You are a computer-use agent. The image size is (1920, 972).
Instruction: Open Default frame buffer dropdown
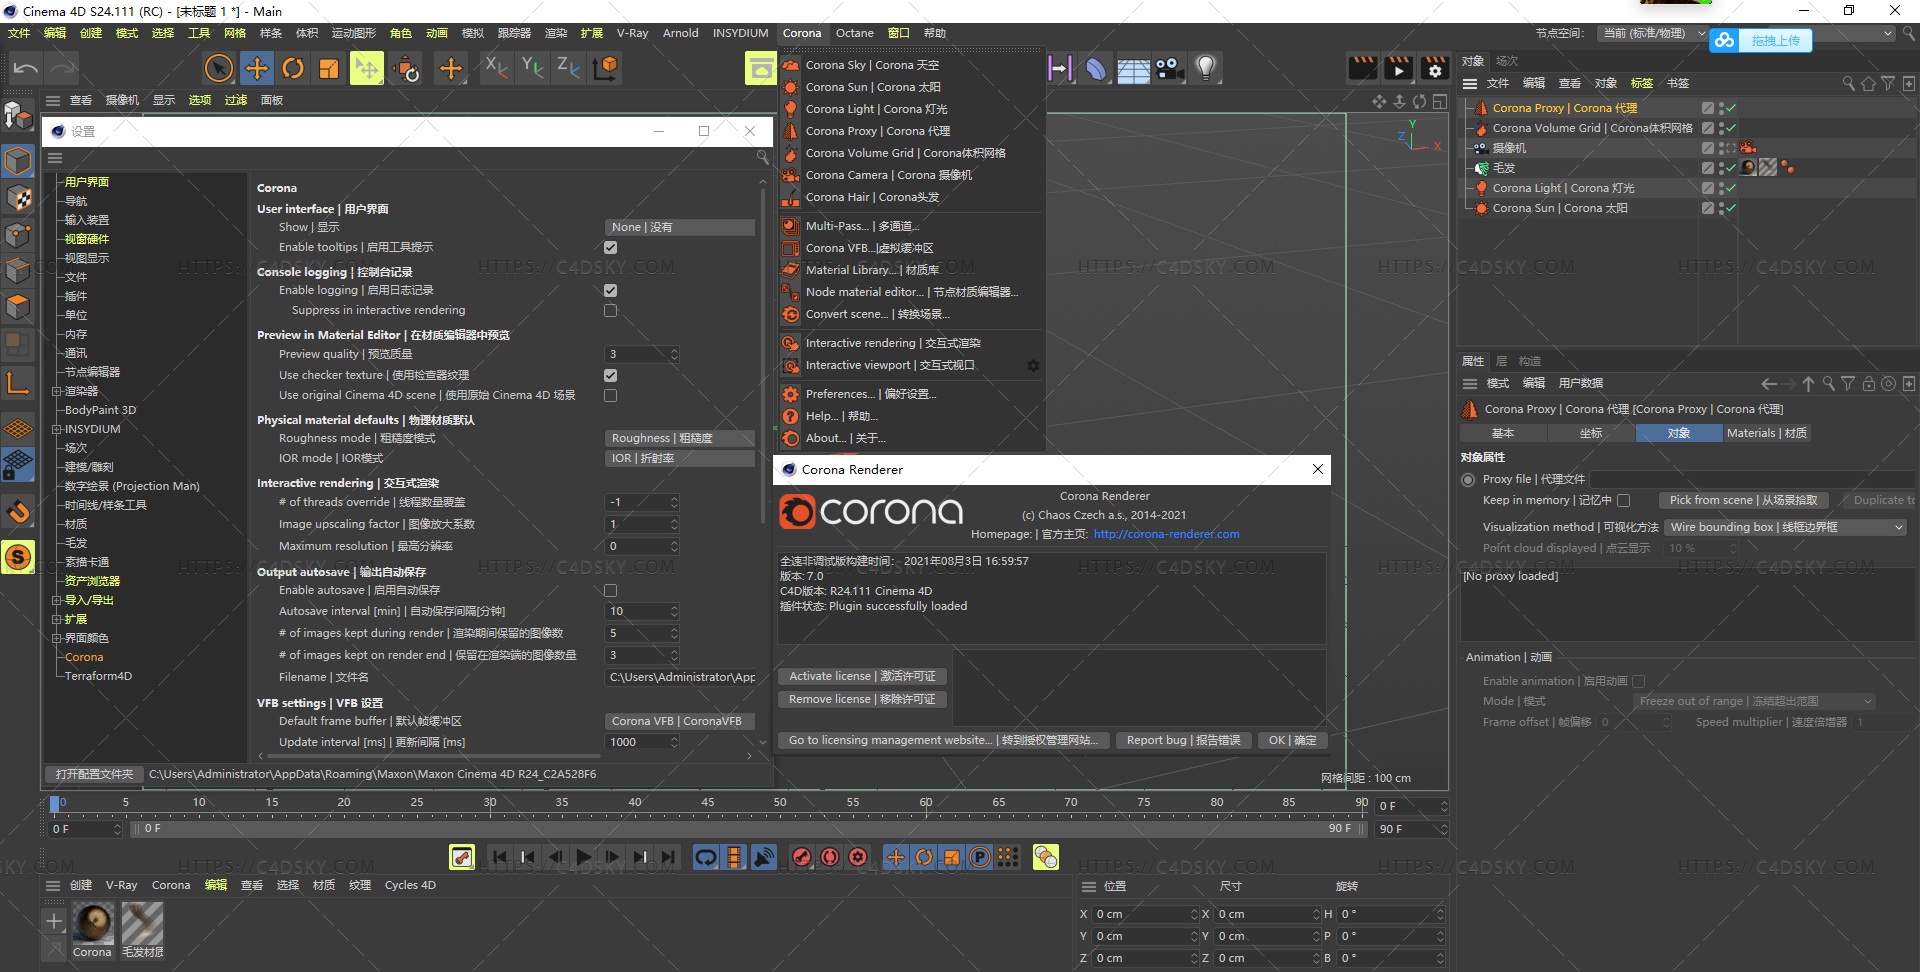click(x=680, y=722)
